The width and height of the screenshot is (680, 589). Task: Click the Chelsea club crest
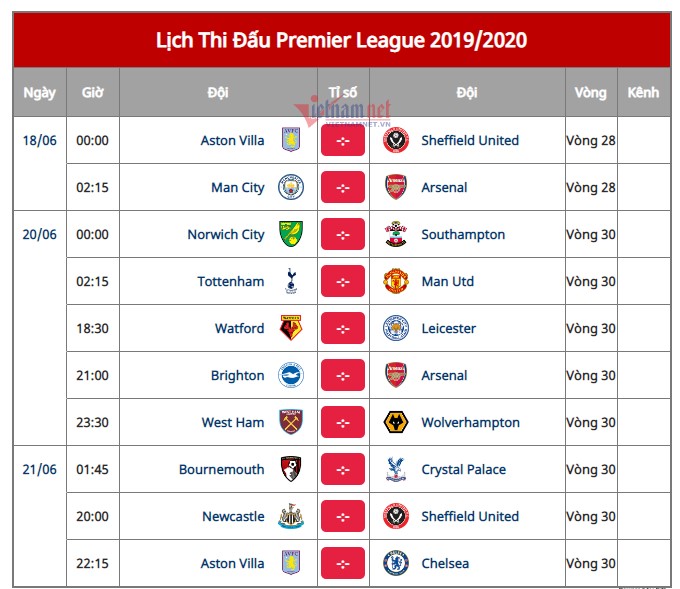click(396, 563)
